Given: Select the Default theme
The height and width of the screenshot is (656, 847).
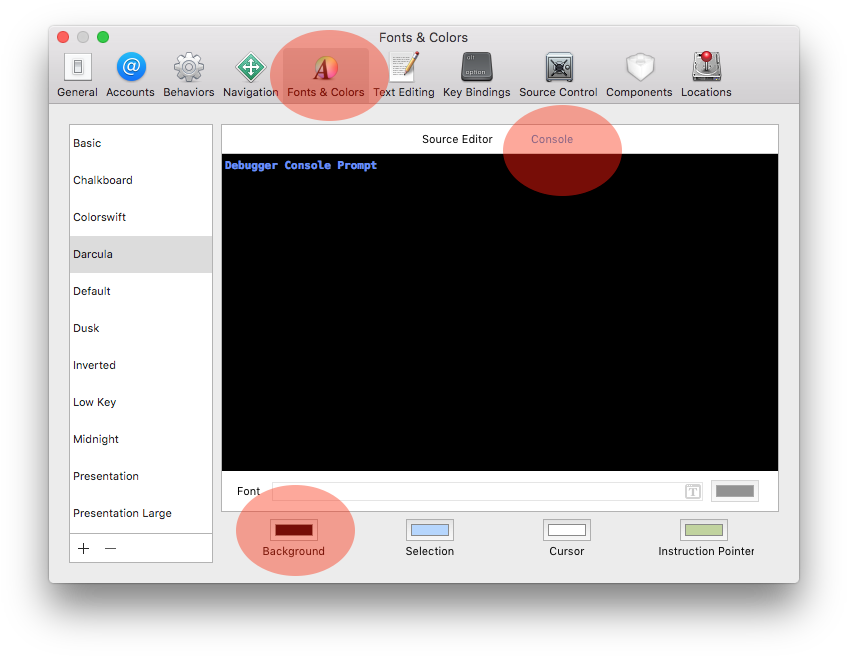Looking at the screenshot, I should pyautogui.click(x=140, y=291).
